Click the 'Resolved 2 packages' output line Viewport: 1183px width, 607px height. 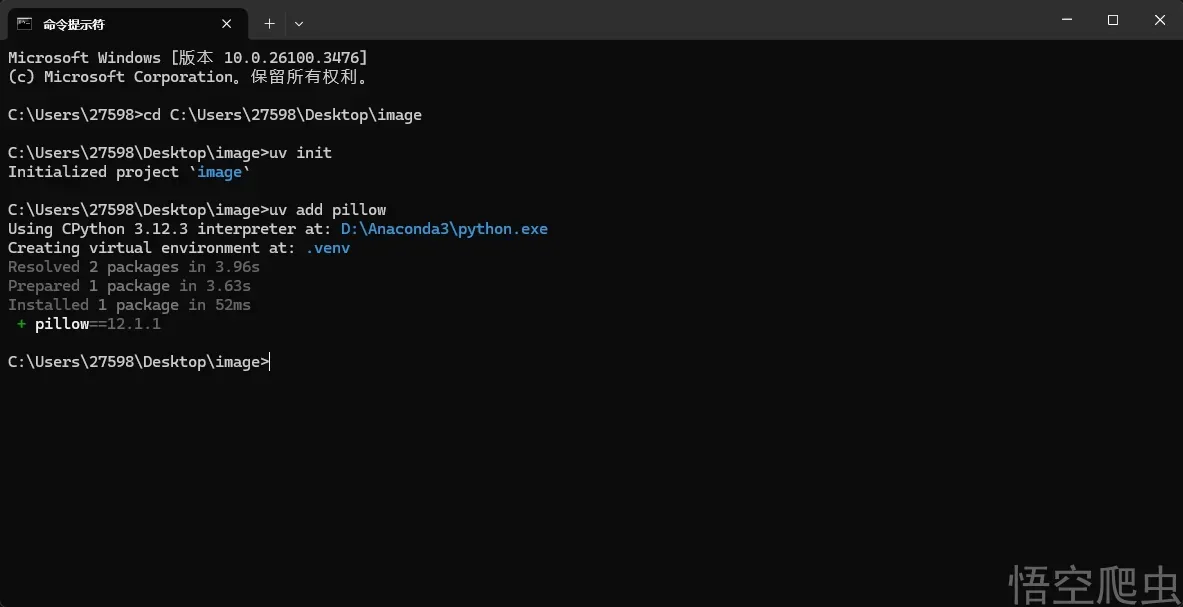[133, 267]
